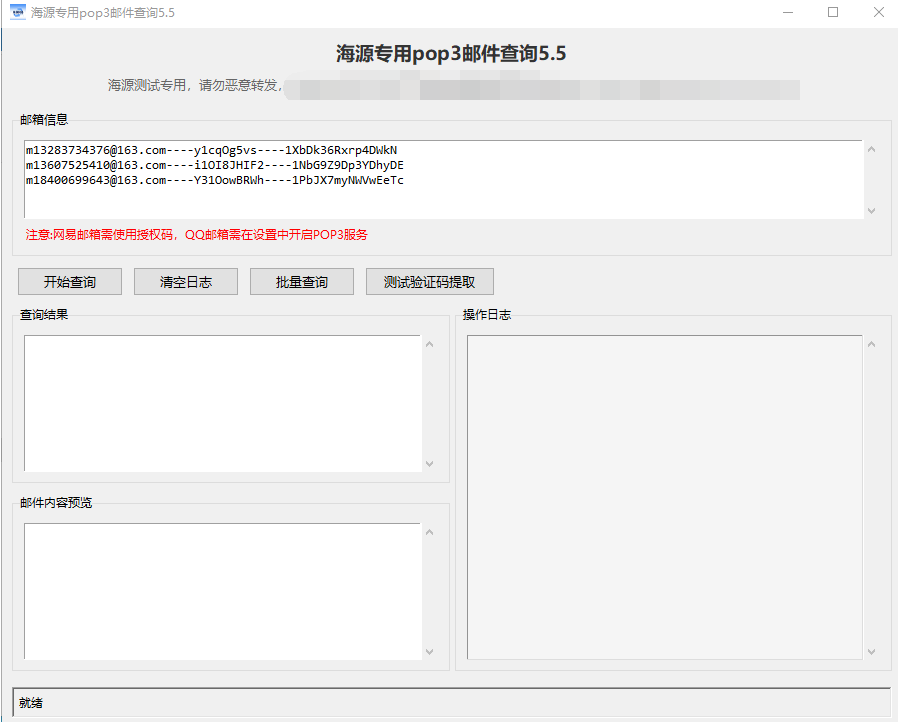898x722 pixels.
Task: Click up arrow of 查询结果 scrollbar
Action: [430, 345]
